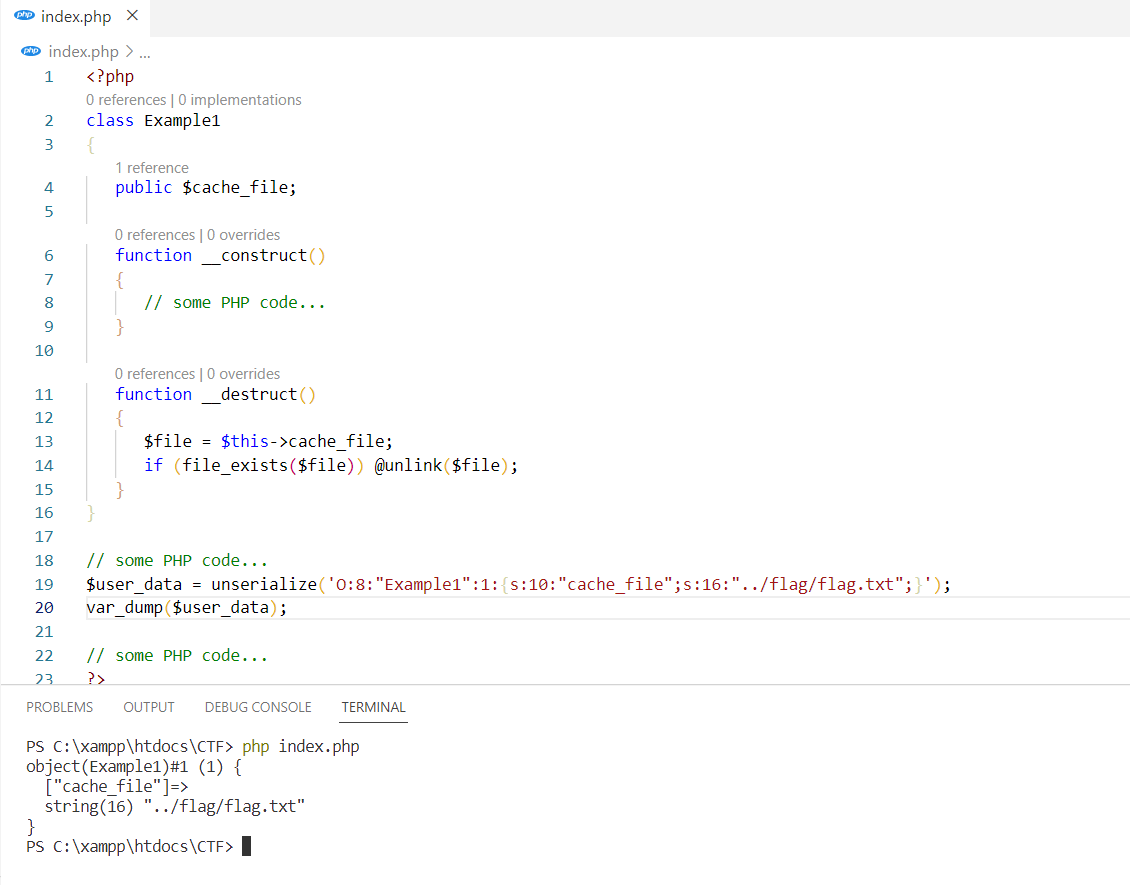Click "0 references" lens above __destruct
The width and height of the screenshot is (1130, 885).
click(x=155, y=374)
